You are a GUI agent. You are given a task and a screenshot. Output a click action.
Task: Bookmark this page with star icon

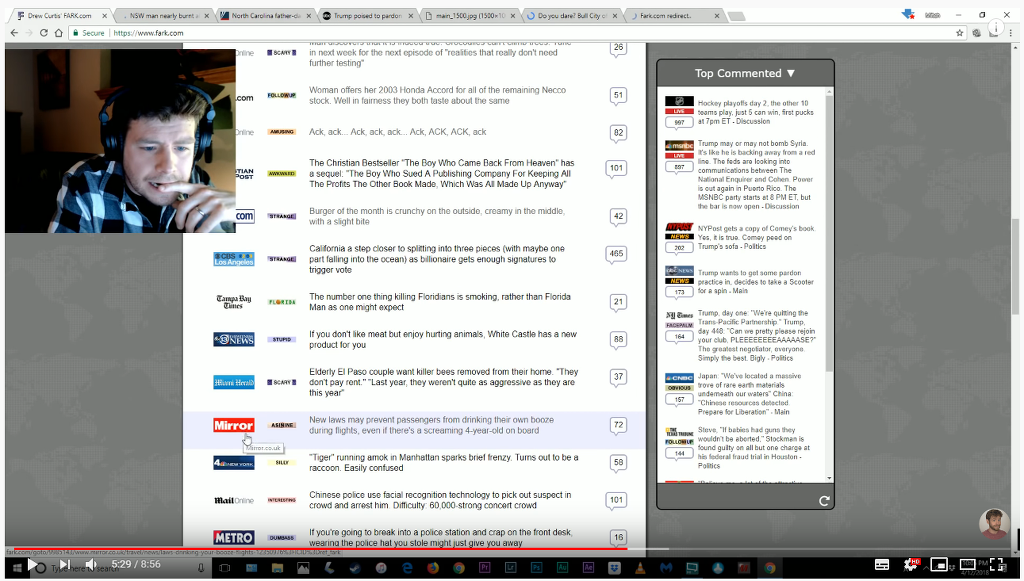click(959, 33)
